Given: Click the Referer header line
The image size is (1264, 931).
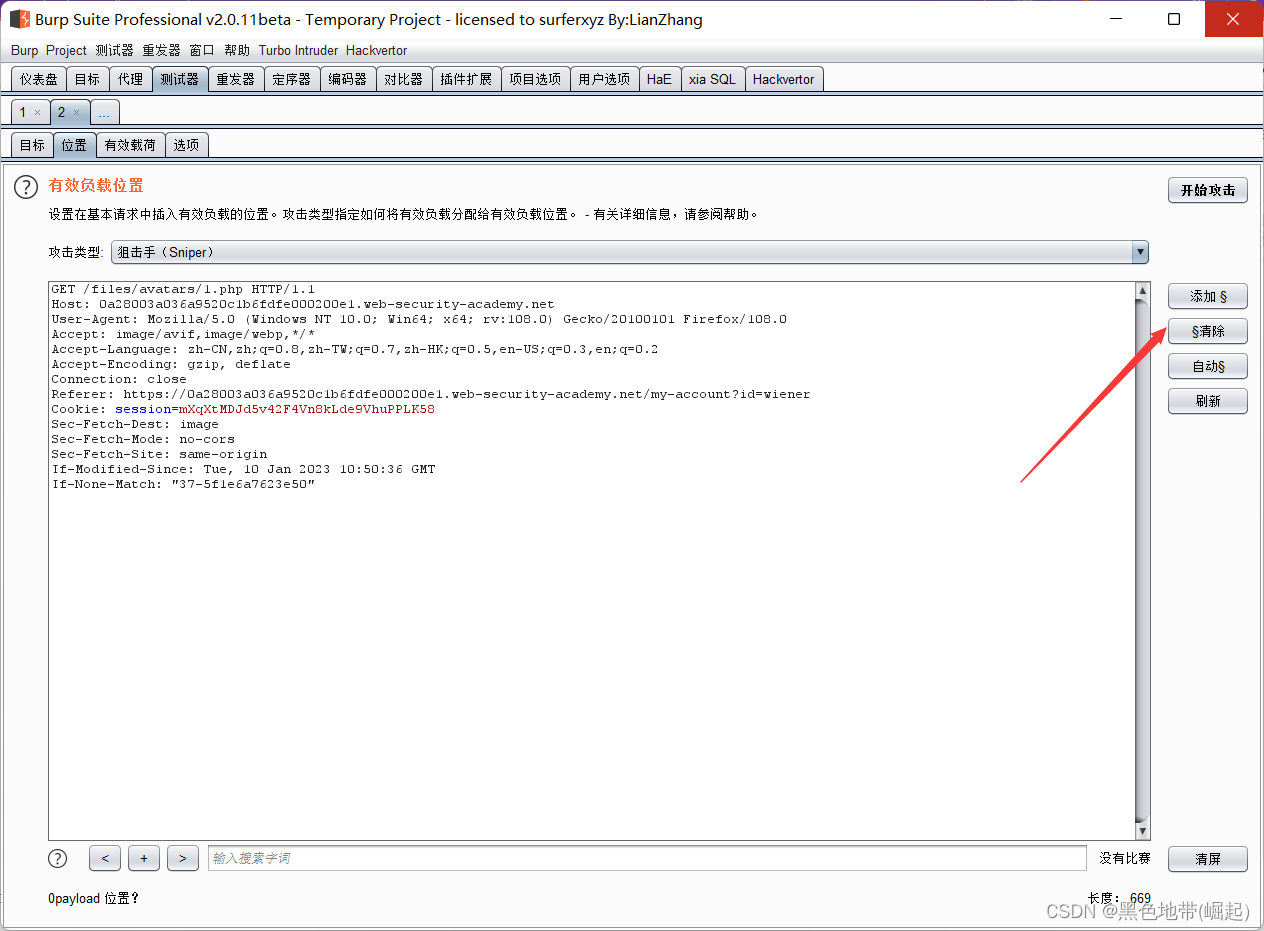Looking at the screenshot, I should pos(431,394).
